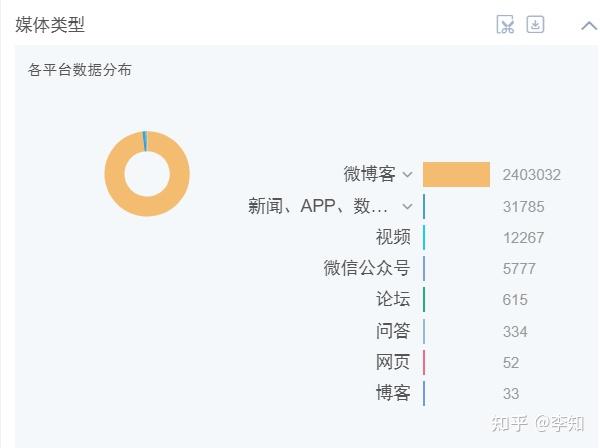Click the 论坛 row label
600x448 pixels.
click(x=393, y=299)
